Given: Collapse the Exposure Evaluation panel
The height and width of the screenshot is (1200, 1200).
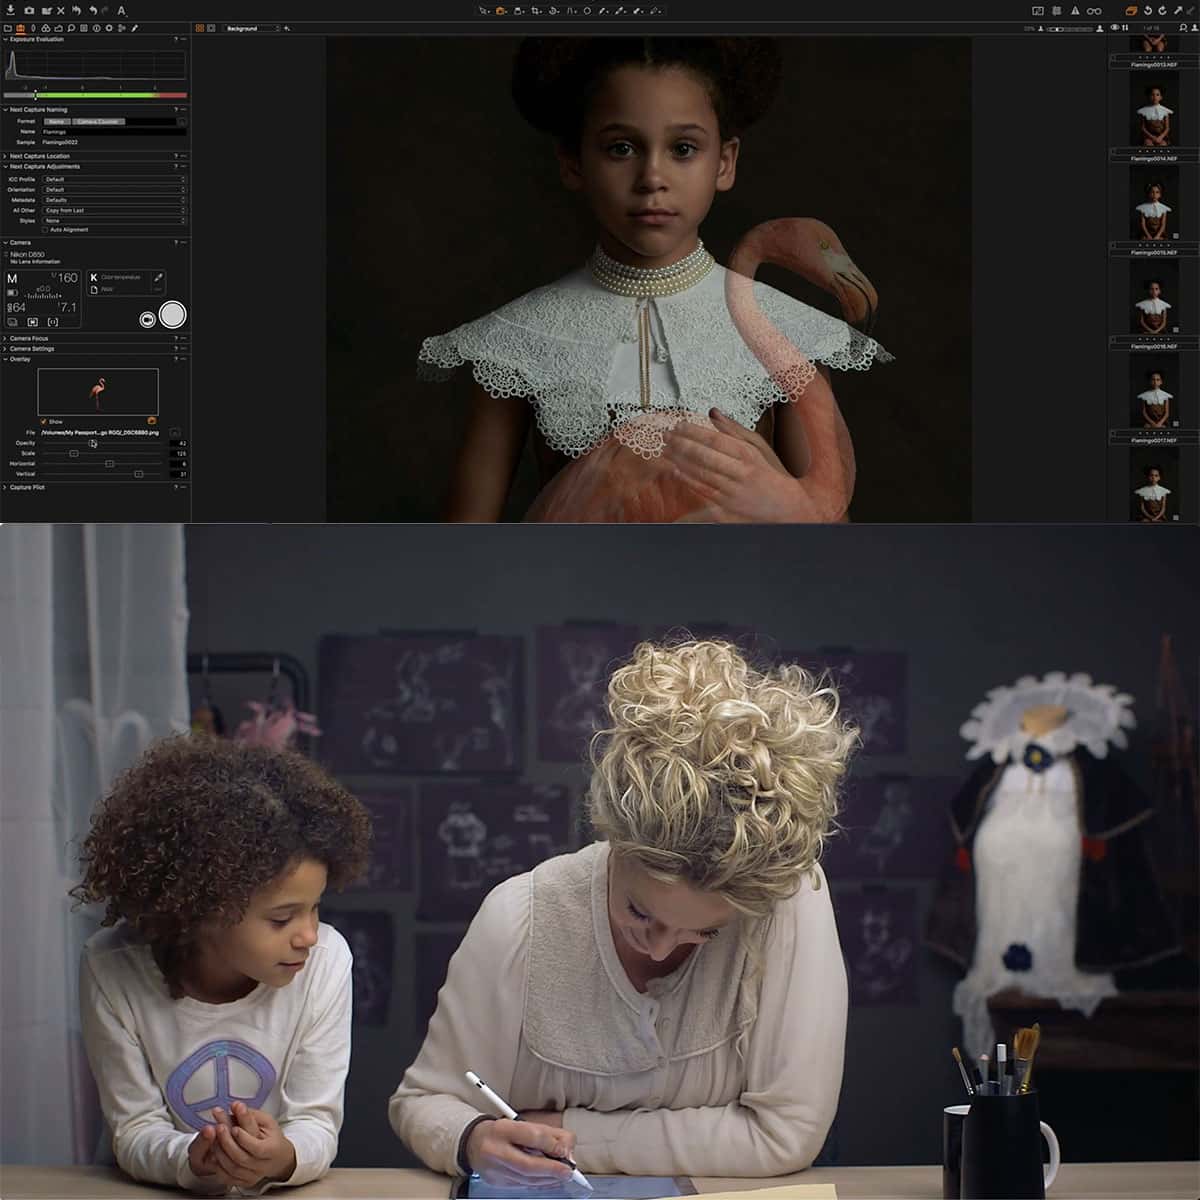Looking at the screenshot, I should (x=6, y=40).
